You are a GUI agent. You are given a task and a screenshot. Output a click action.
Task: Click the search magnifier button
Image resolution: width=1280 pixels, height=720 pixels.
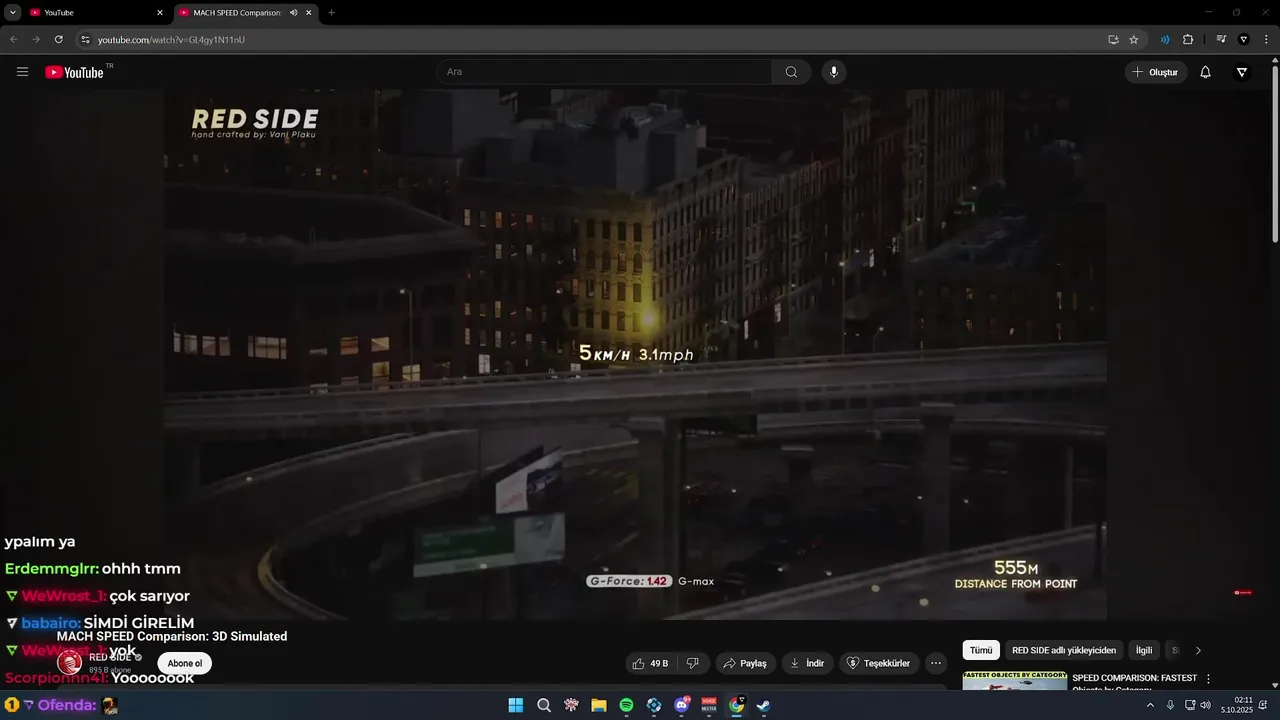point(791,72)
